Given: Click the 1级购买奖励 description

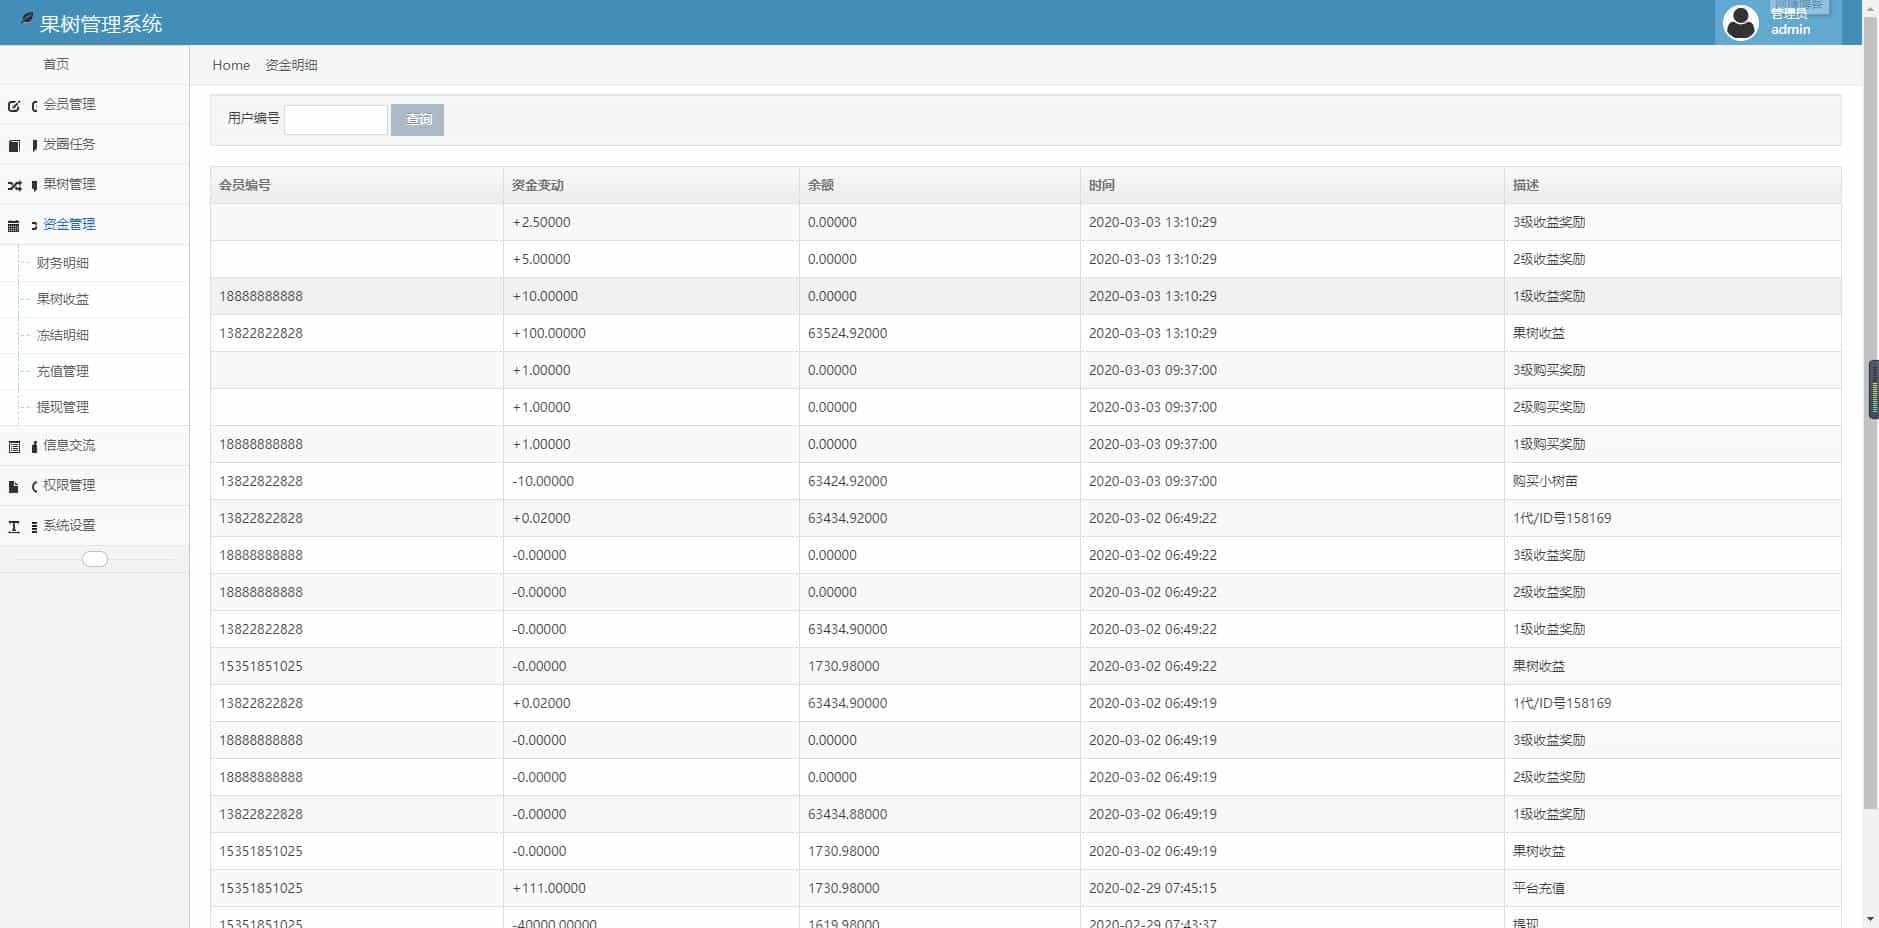Looking at the screenshot, I should tap(1549, 444).
